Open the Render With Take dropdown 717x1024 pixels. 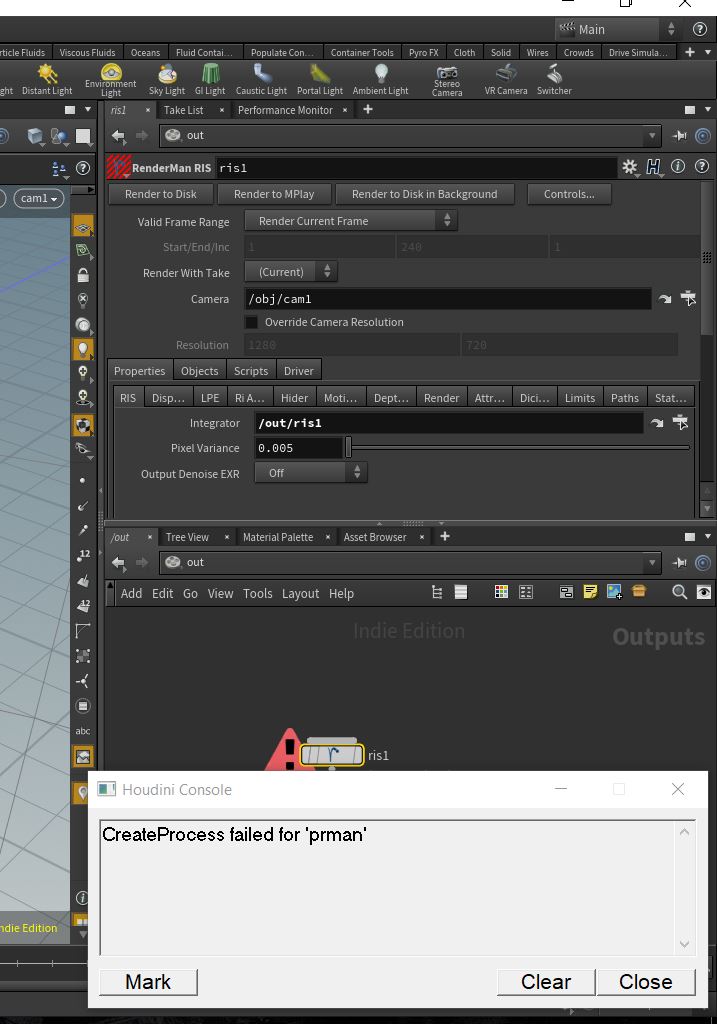291,272
